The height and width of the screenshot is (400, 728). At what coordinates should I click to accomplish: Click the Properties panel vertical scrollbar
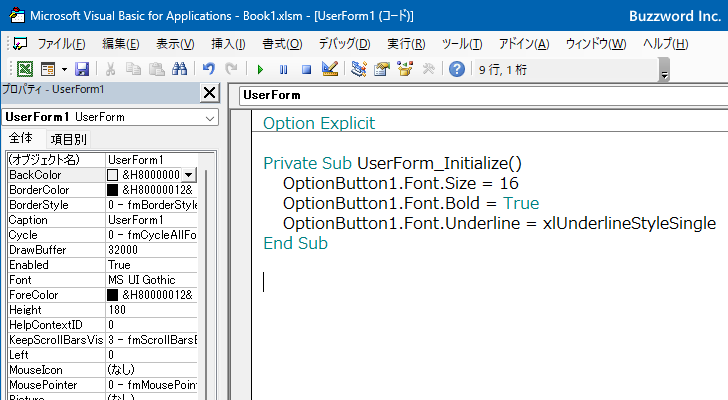click(206, 283)
